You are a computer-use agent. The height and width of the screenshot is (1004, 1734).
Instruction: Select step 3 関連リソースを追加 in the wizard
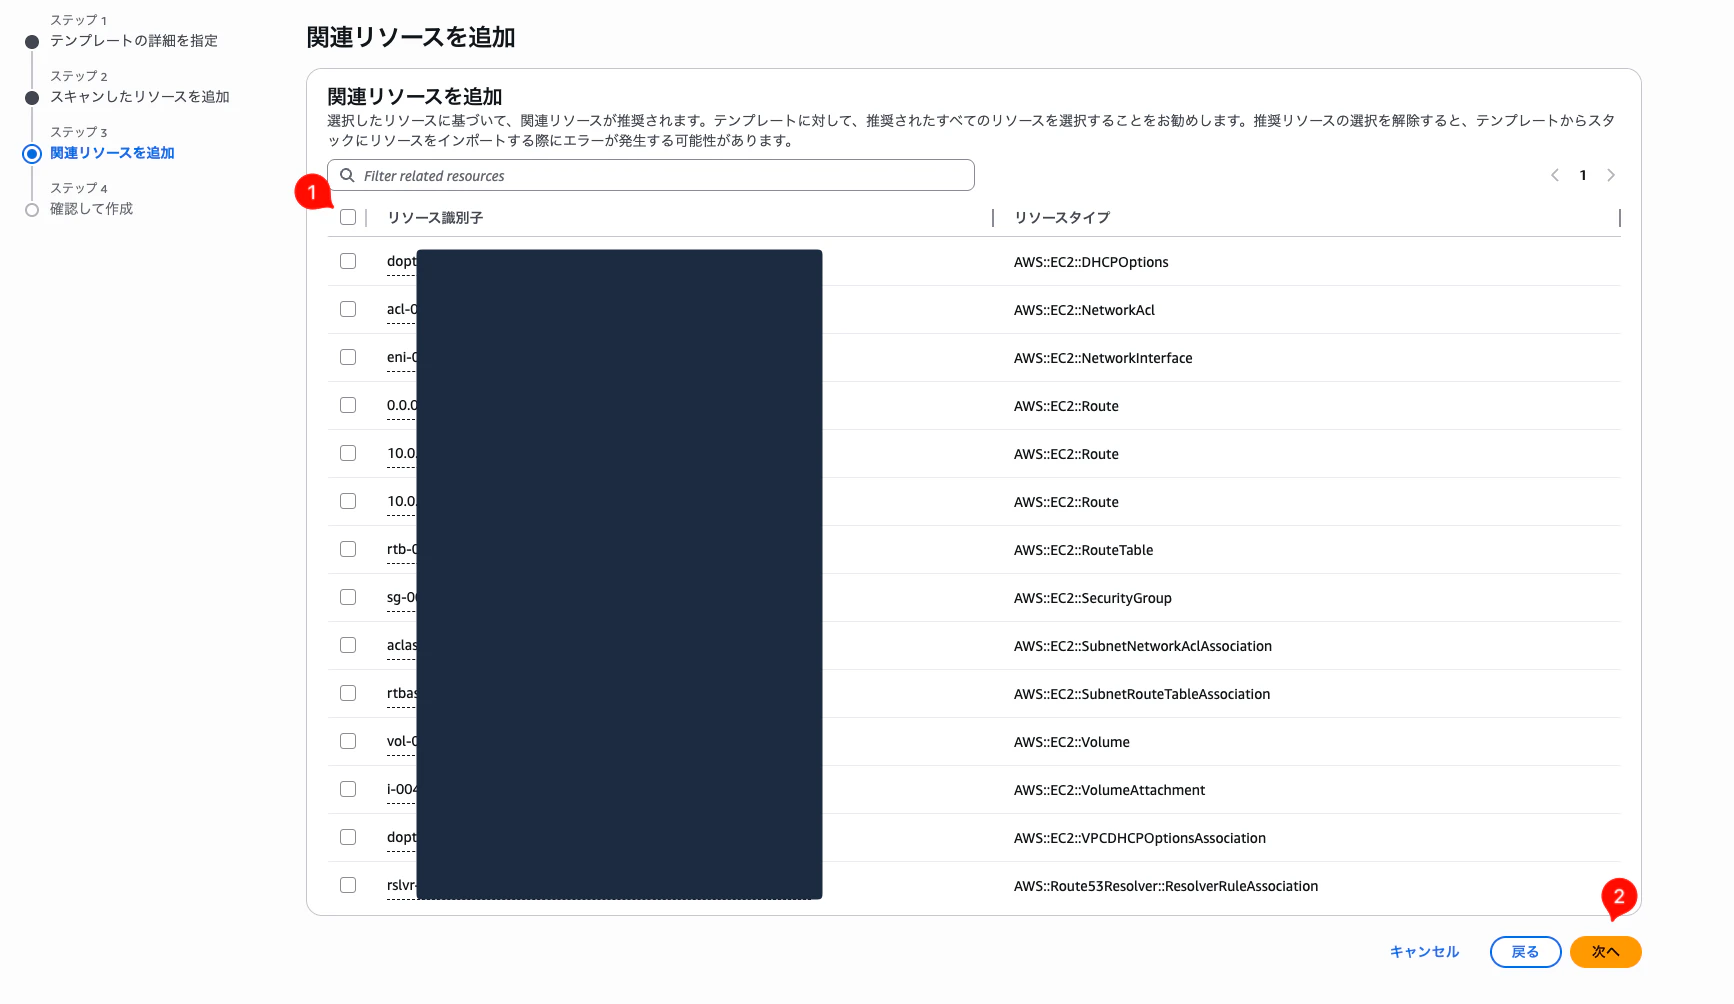point(112,153)
